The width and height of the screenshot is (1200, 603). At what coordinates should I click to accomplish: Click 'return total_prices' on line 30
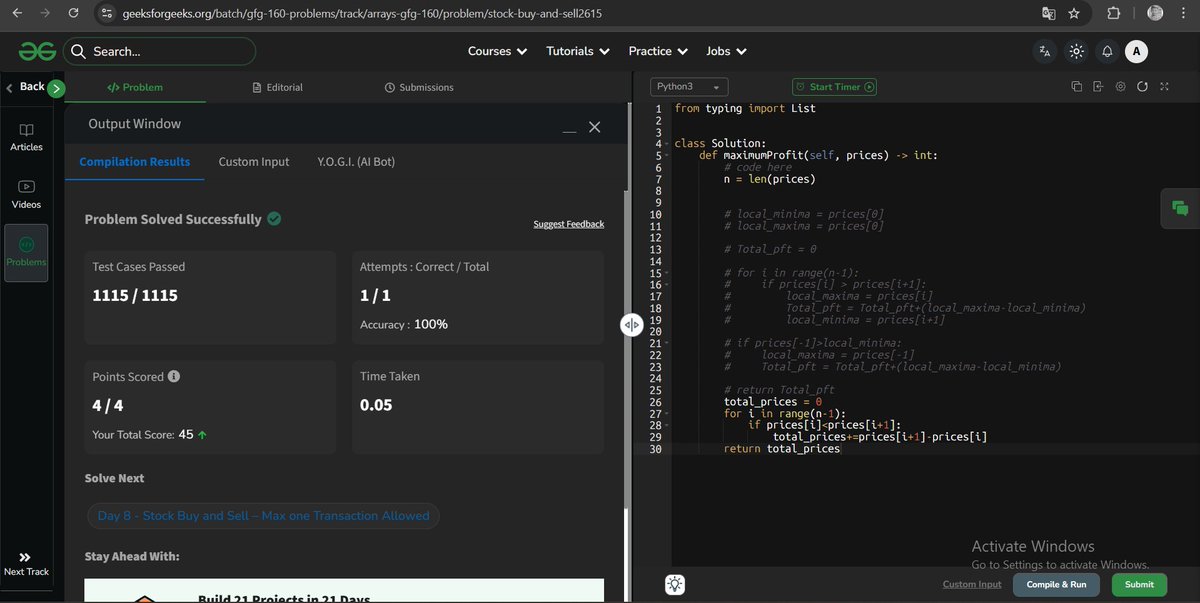782,449
